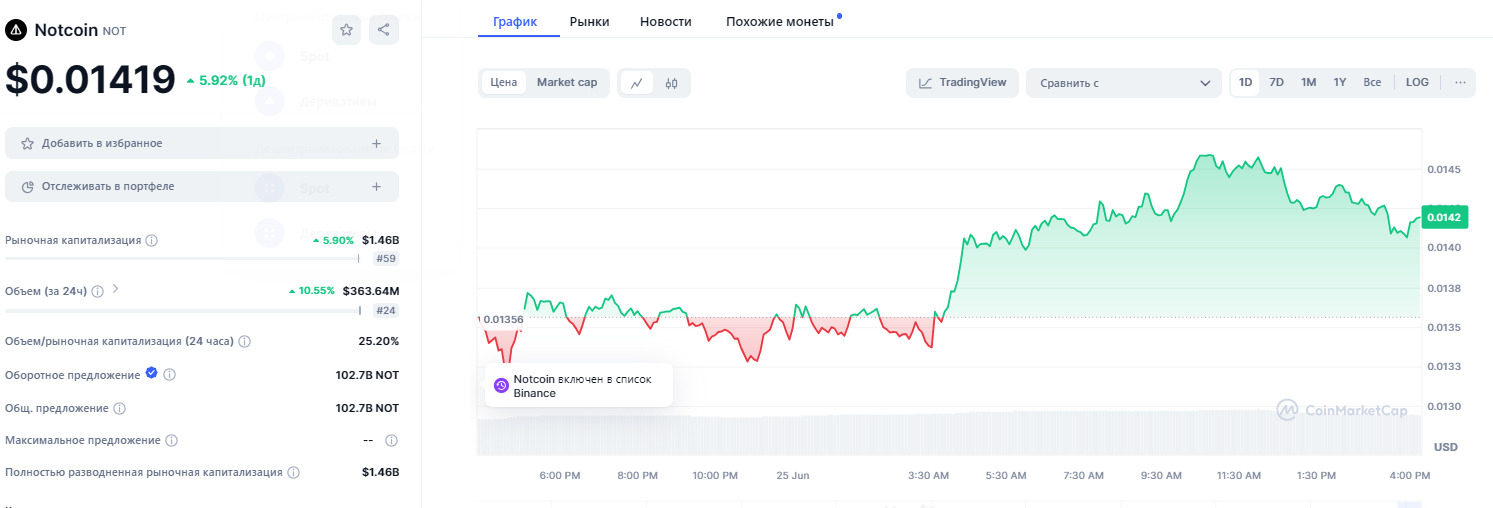Select the 7D time range
Image resolution: width=1493 pixels, height=508 pixels.
click(x=1276, y=83)
